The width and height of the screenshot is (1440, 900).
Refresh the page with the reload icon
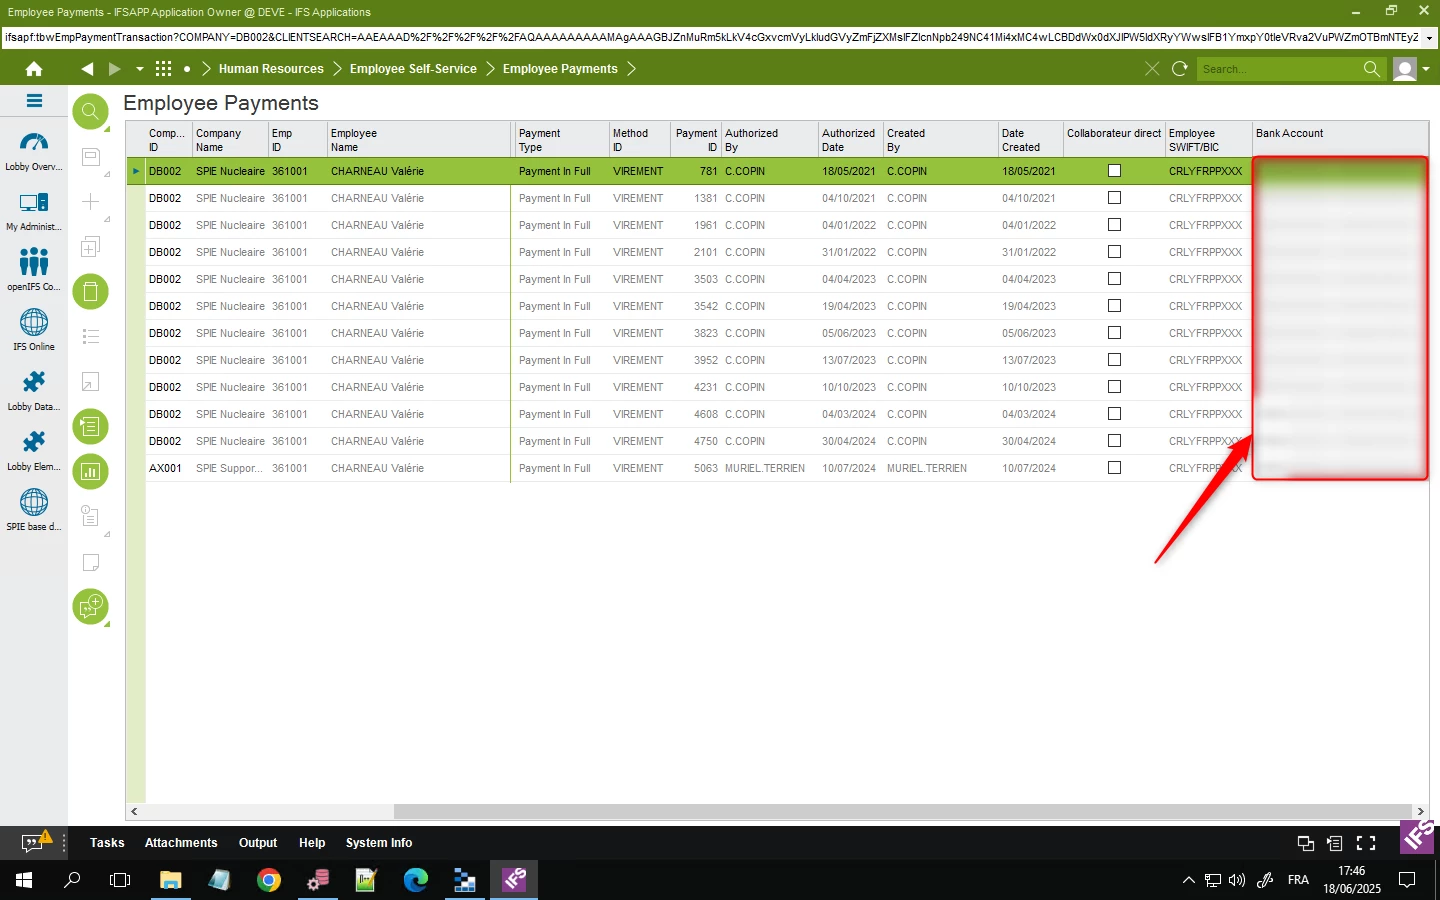pos(1180,69)
